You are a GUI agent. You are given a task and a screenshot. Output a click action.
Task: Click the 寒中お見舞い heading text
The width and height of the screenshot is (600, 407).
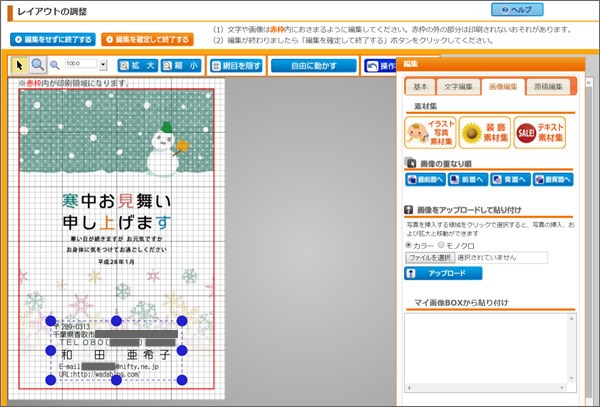click(117, 201)
